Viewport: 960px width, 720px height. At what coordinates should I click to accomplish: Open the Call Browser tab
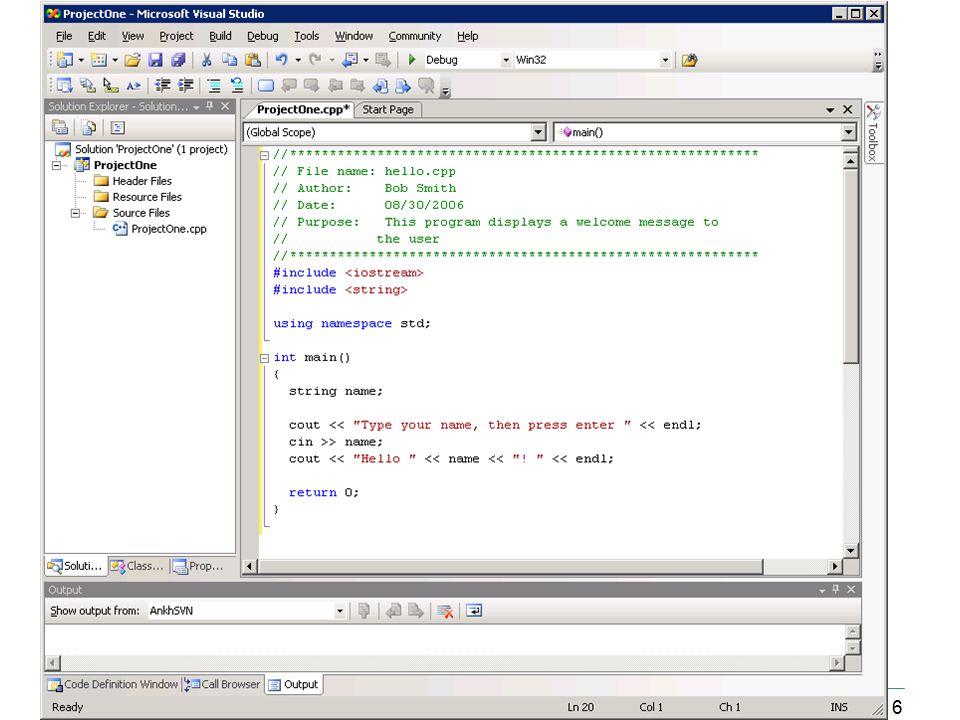(223, 684)
